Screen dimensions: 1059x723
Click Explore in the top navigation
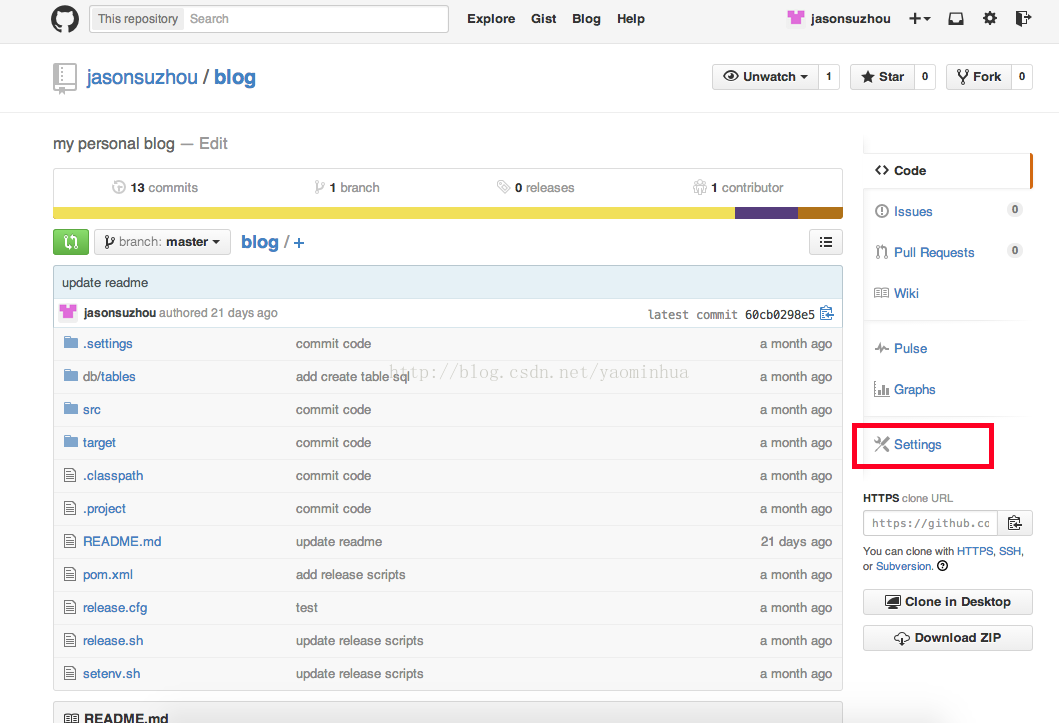[x=491, y=19]
